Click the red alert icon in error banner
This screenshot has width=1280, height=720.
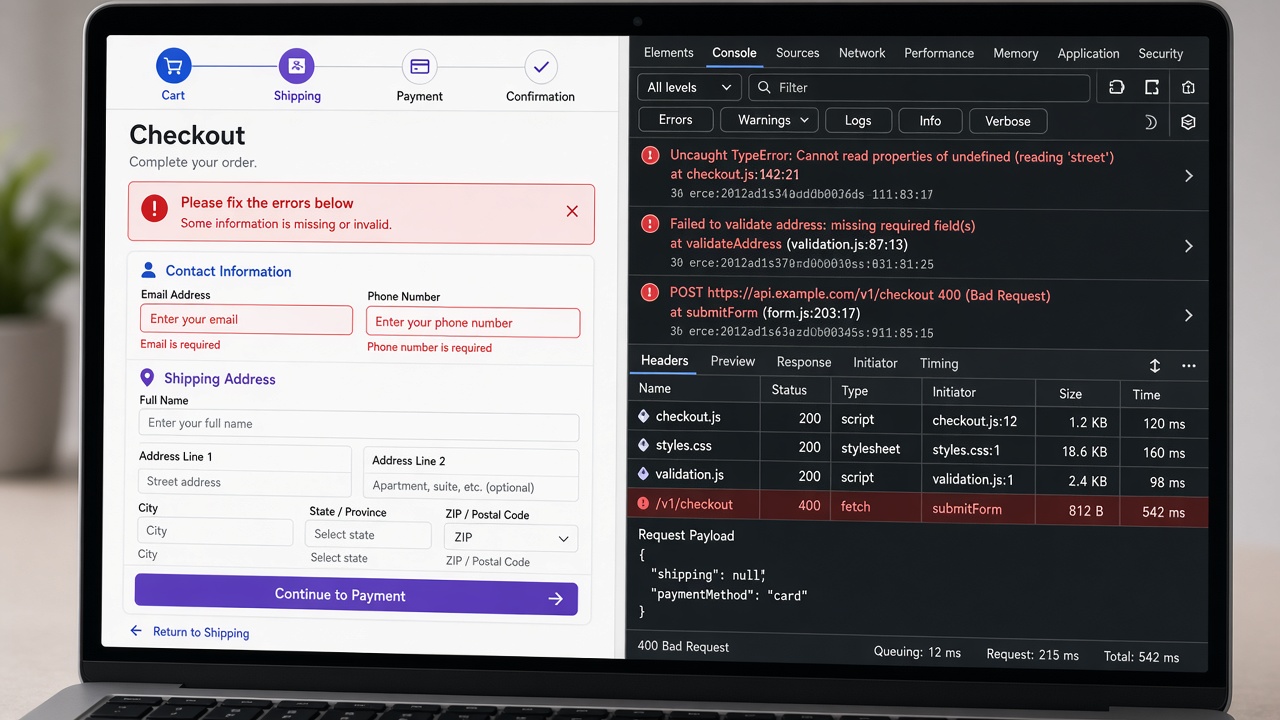tap(154, 209)
